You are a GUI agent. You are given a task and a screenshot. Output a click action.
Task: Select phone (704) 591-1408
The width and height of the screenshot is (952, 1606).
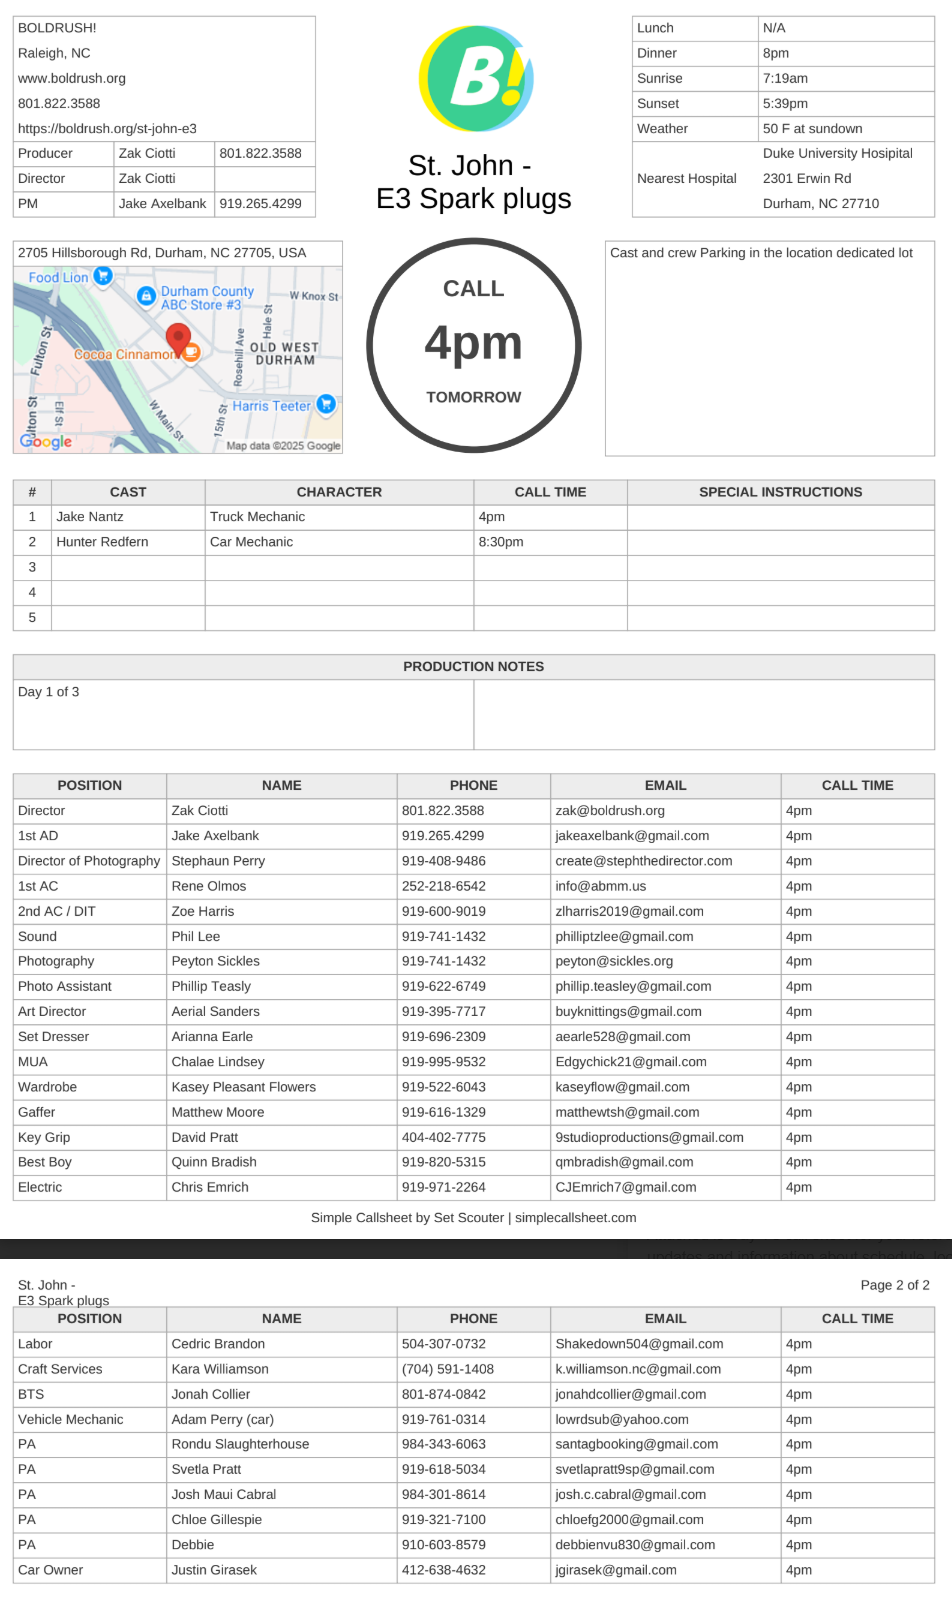[448, 1368]
